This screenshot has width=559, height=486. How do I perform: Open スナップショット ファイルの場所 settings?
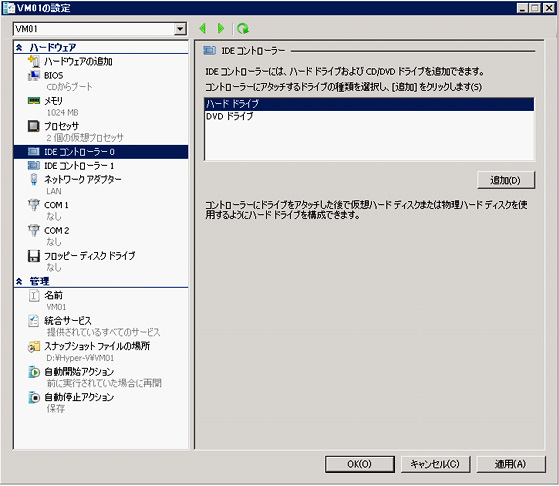pyautogui.click(x=97, y=346)
